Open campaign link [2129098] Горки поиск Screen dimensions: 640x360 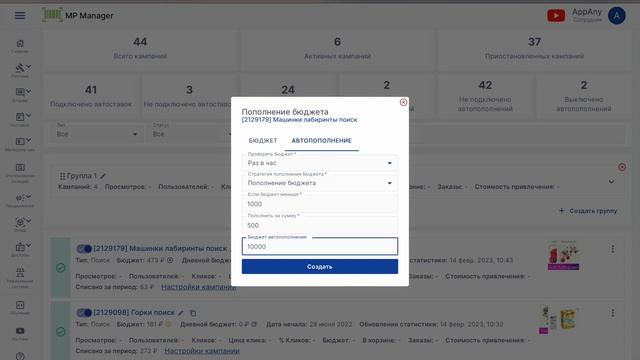click(x=134, y=313)
